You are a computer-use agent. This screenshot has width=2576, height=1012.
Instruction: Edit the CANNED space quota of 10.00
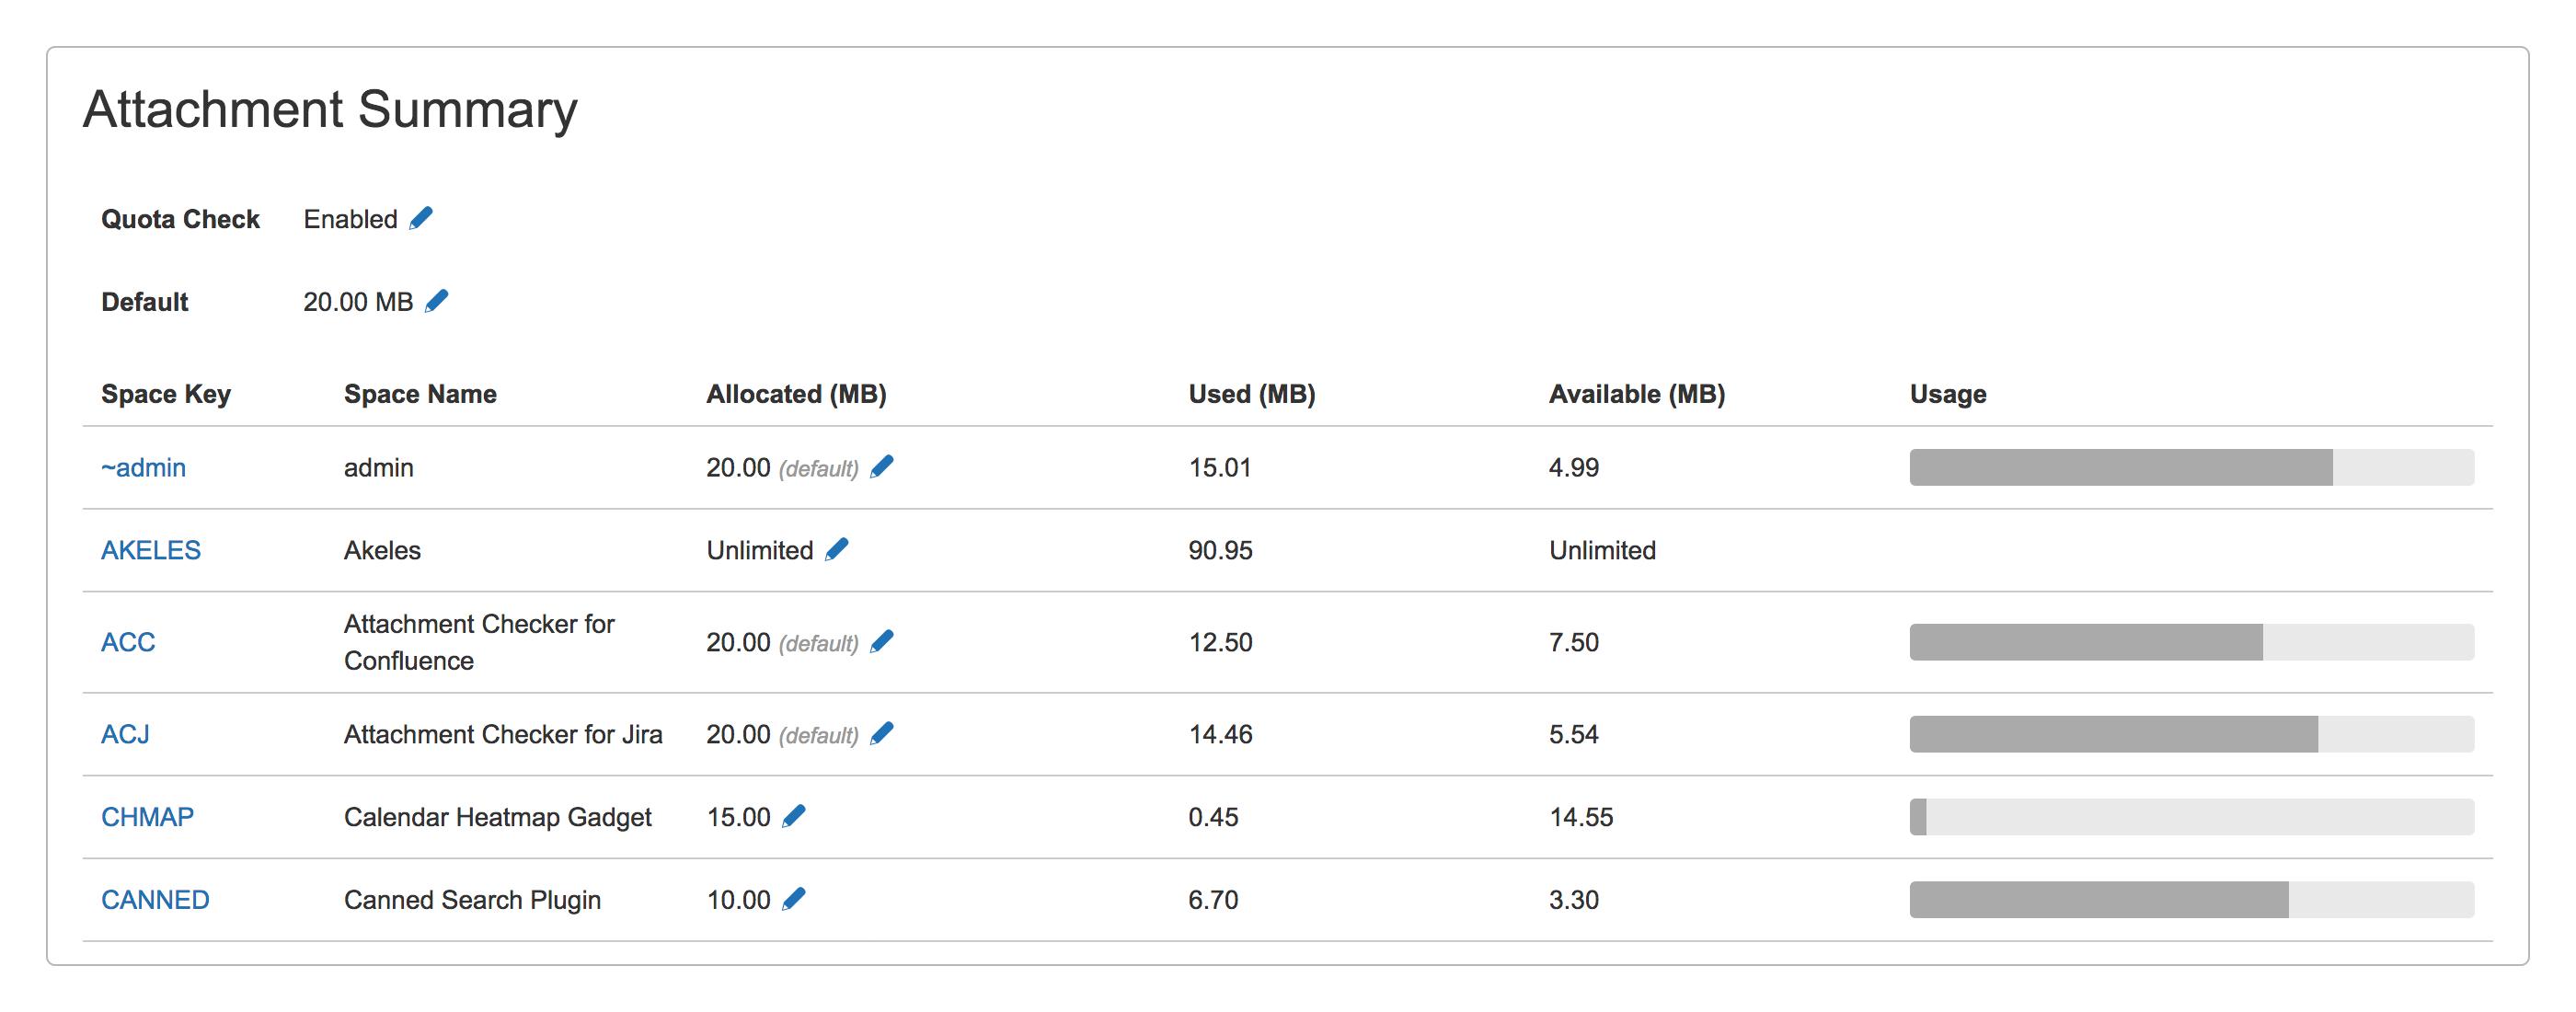795,898
